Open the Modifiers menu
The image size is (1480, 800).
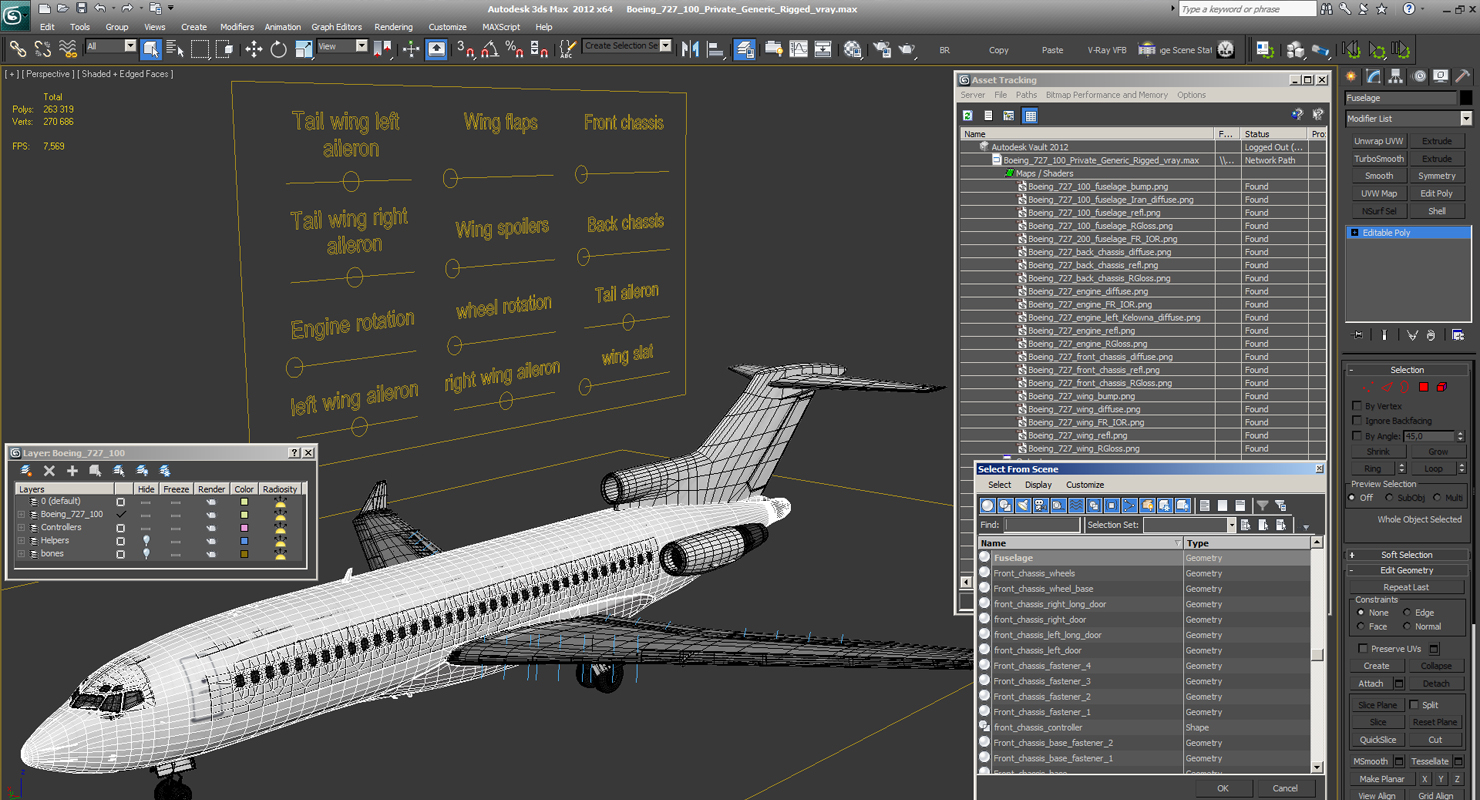click(237, 27)
